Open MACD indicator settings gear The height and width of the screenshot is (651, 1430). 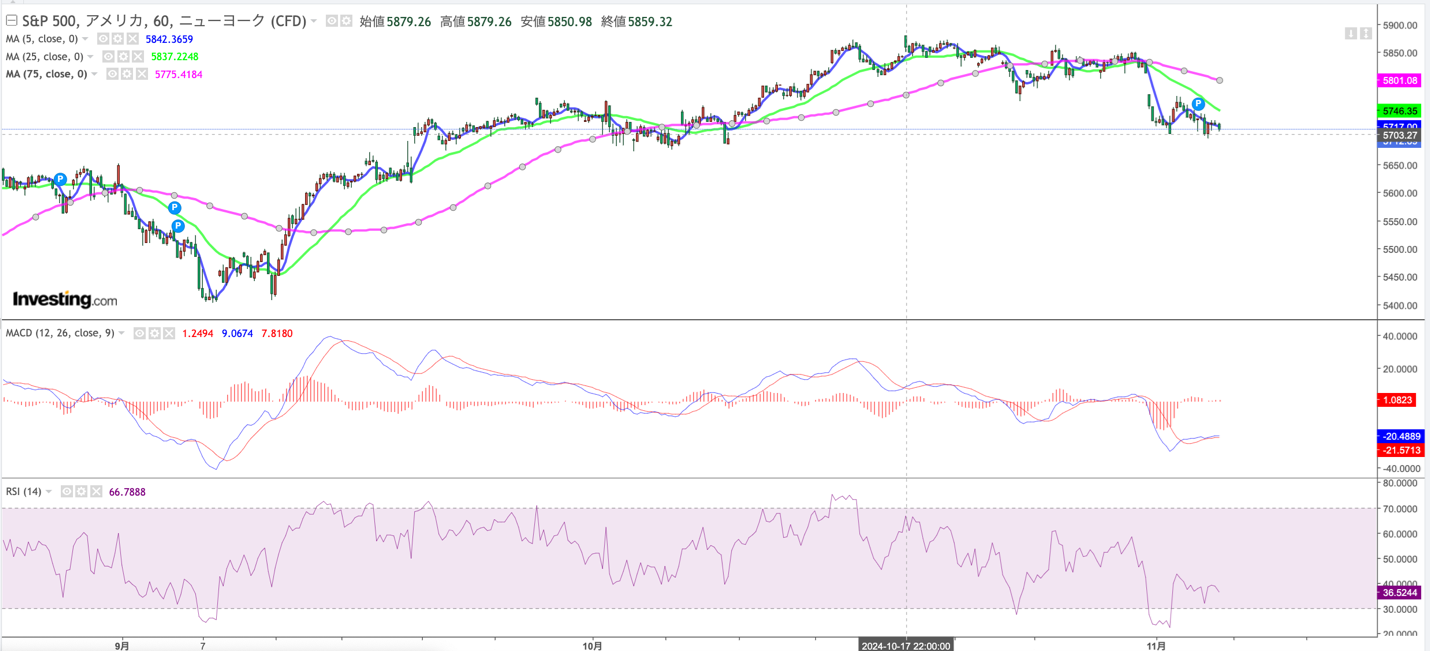coord(154,333)
